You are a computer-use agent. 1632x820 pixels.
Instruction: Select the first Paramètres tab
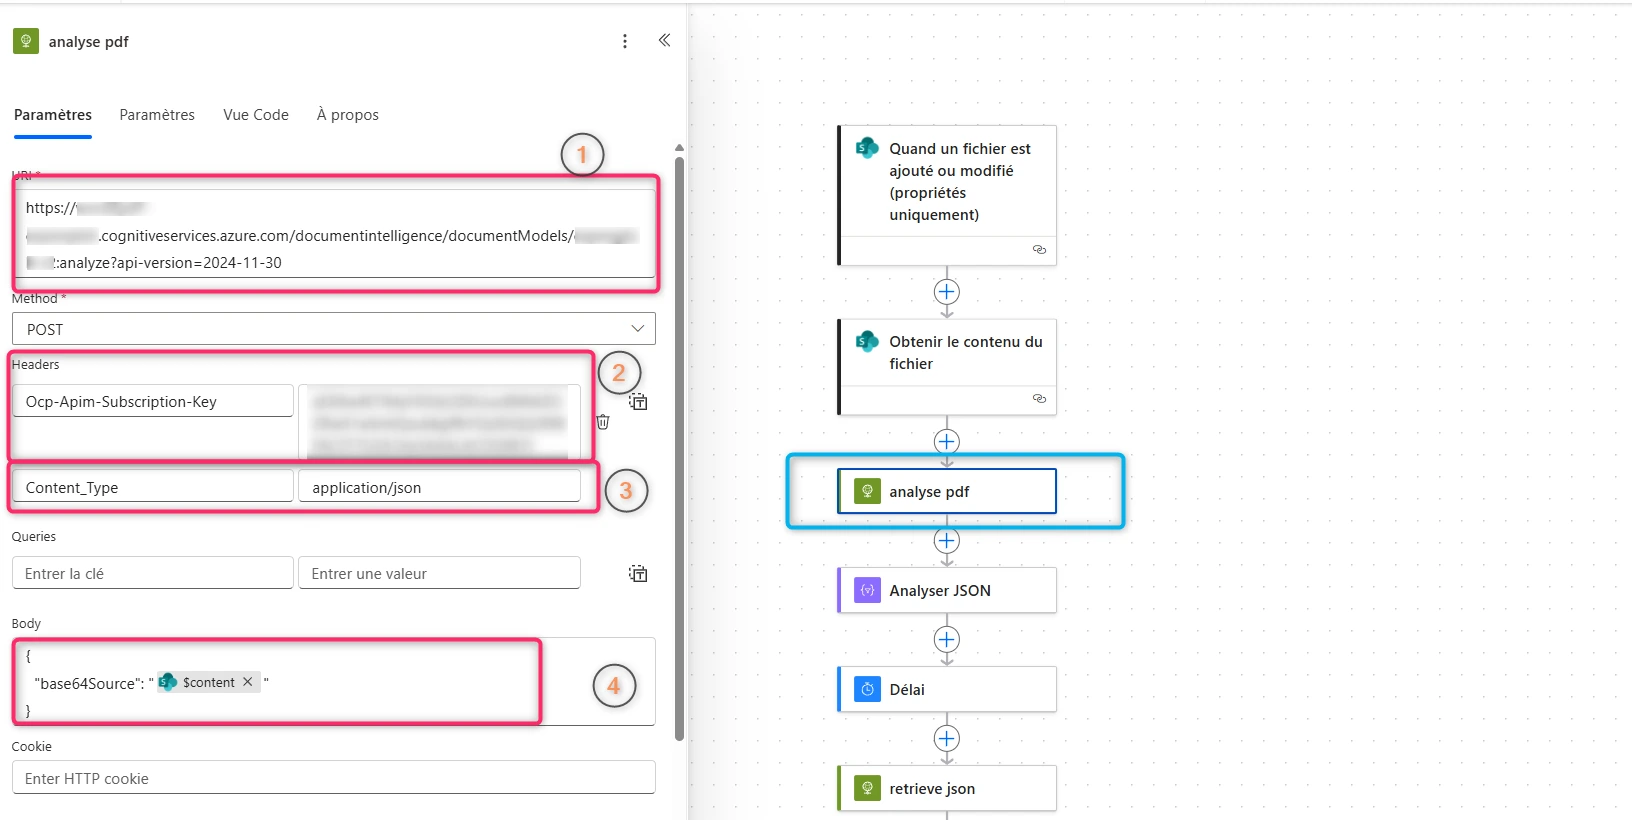coord(53,115)
